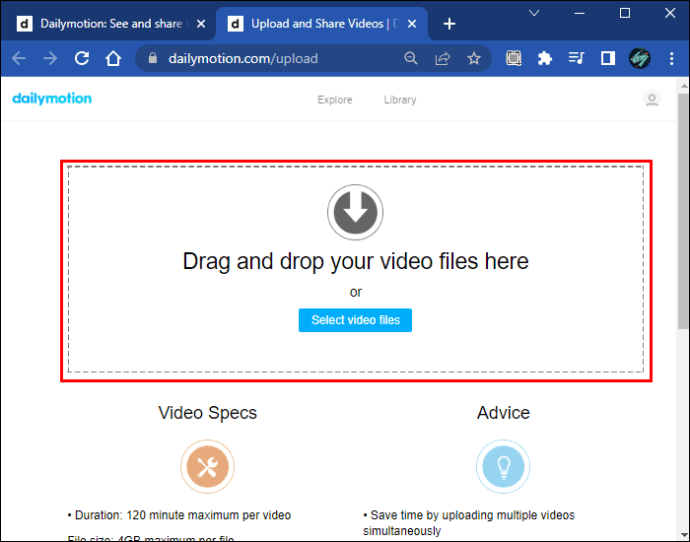The width and height of the screenshot is (690, 542).
Task: Open the Dailymotion user account icon
Action: pyautogui.click(x=652, y=99)
